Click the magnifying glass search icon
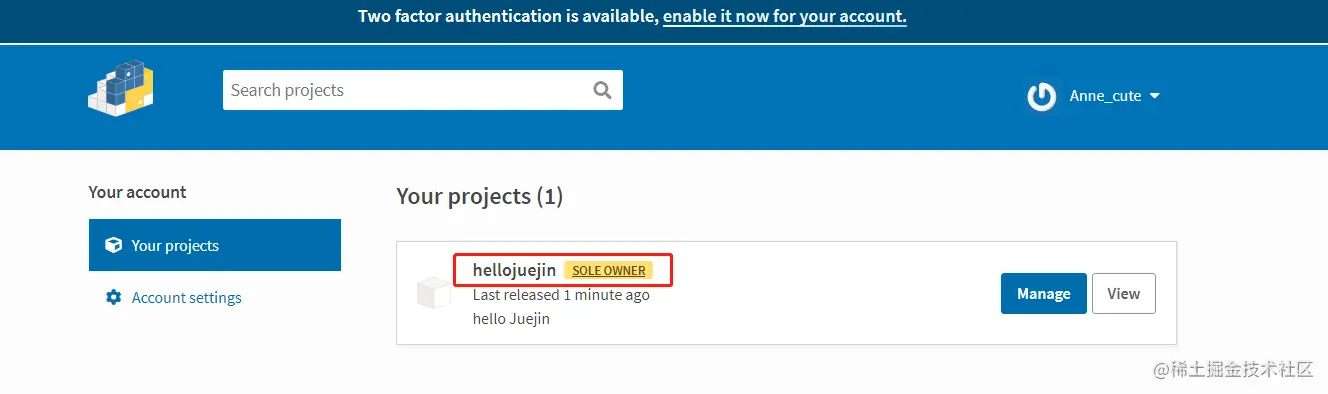The height and width of the screenshot is (394, 1328). [602, 90]
